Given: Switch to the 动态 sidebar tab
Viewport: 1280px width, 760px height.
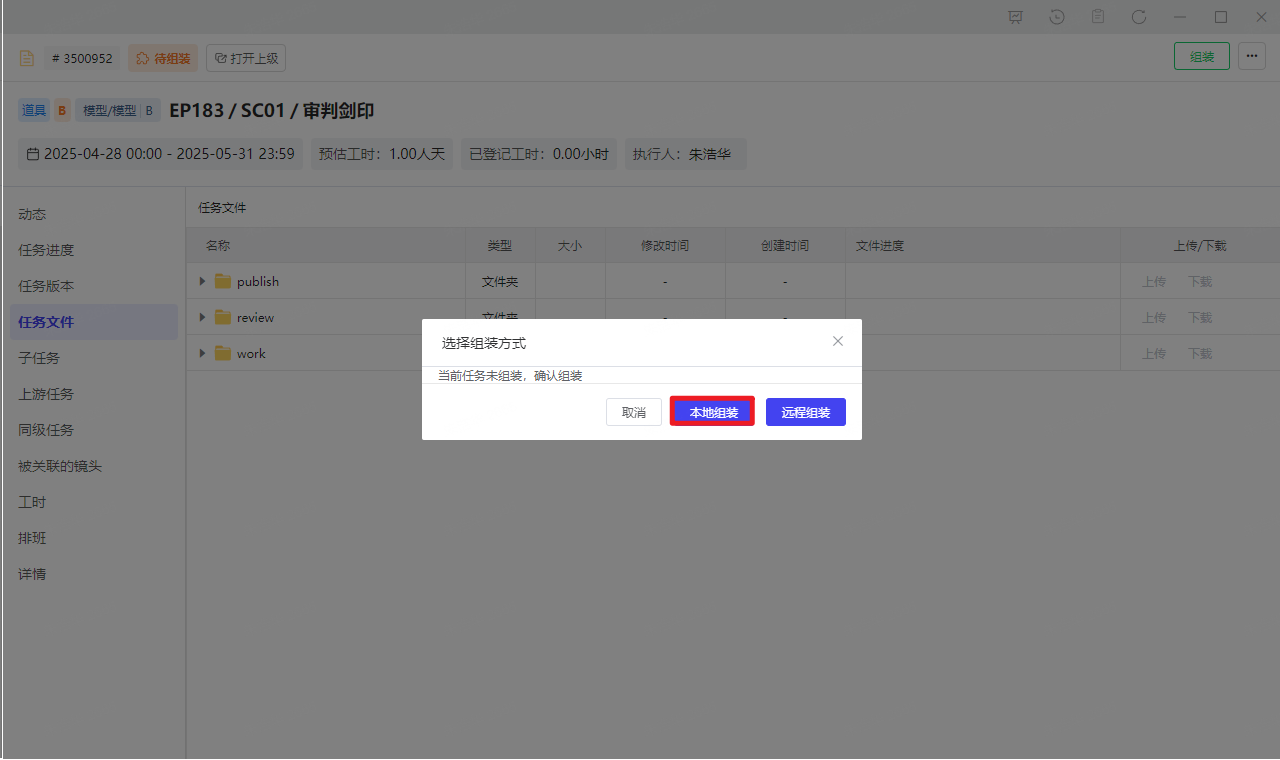Looking at the screenshot, I should pos(32,214).
